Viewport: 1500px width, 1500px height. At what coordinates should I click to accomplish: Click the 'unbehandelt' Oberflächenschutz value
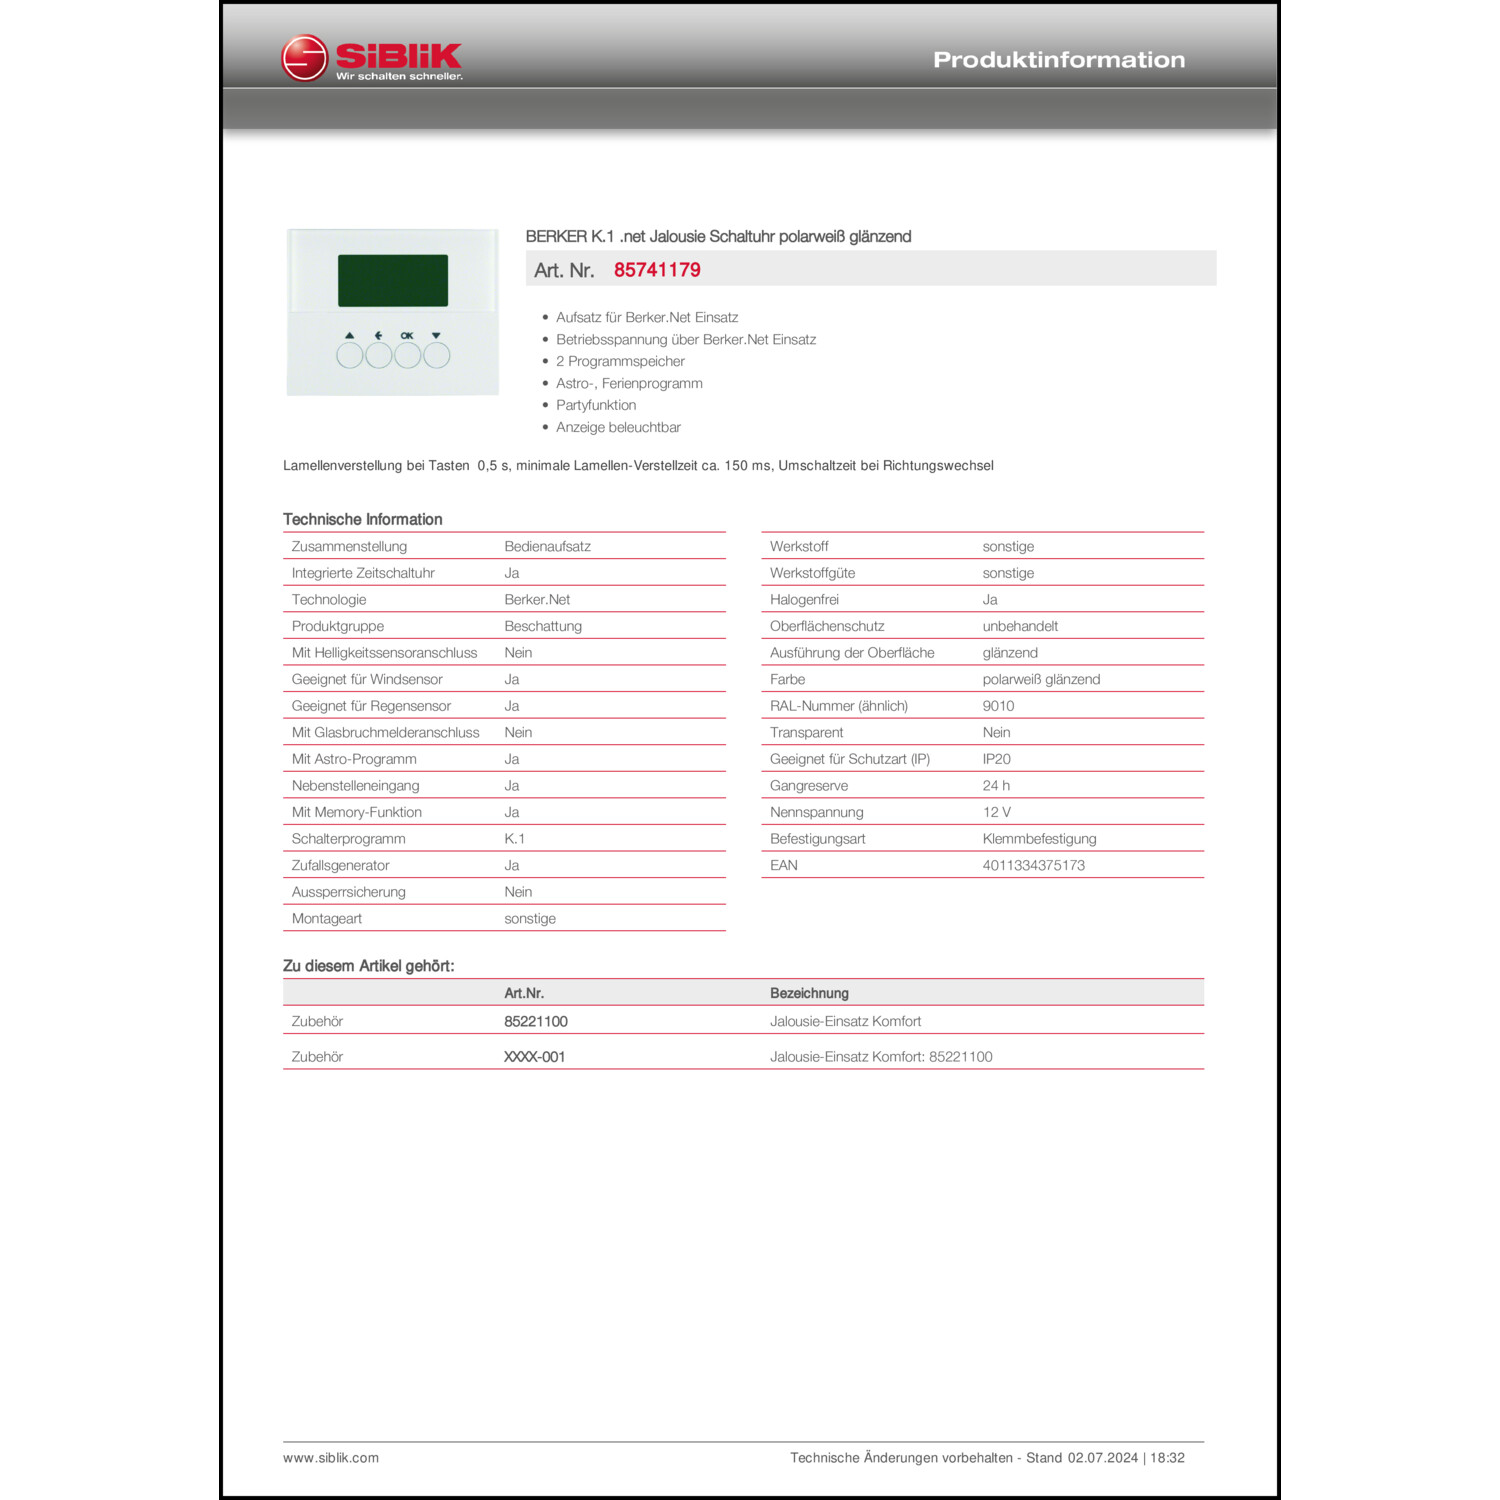click(x=1020, y=626)
